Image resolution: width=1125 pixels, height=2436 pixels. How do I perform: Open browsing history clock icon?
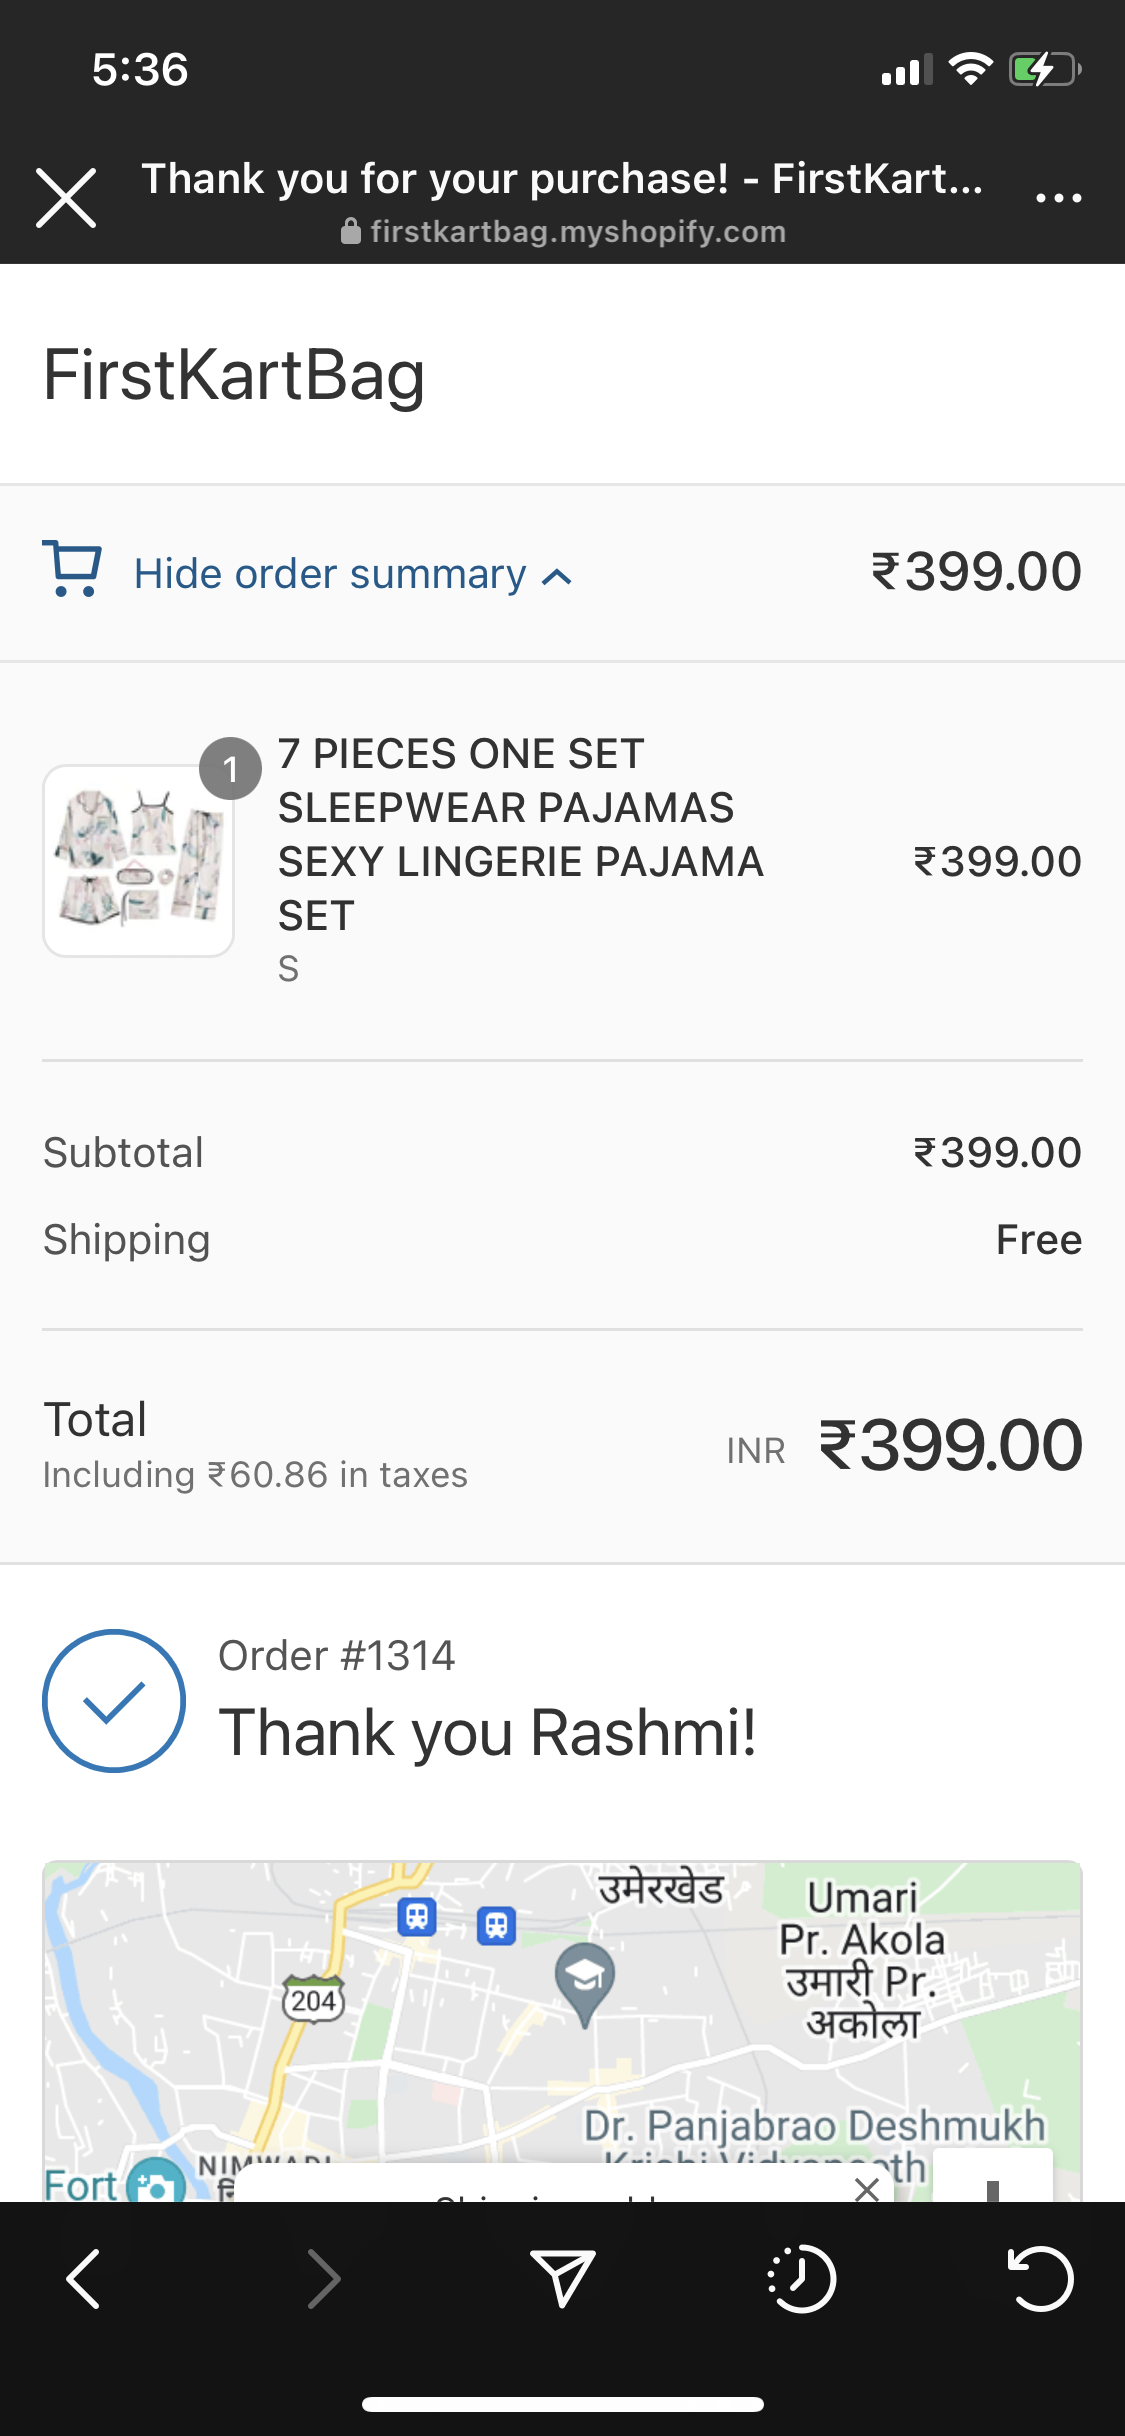pos(801,2279)
